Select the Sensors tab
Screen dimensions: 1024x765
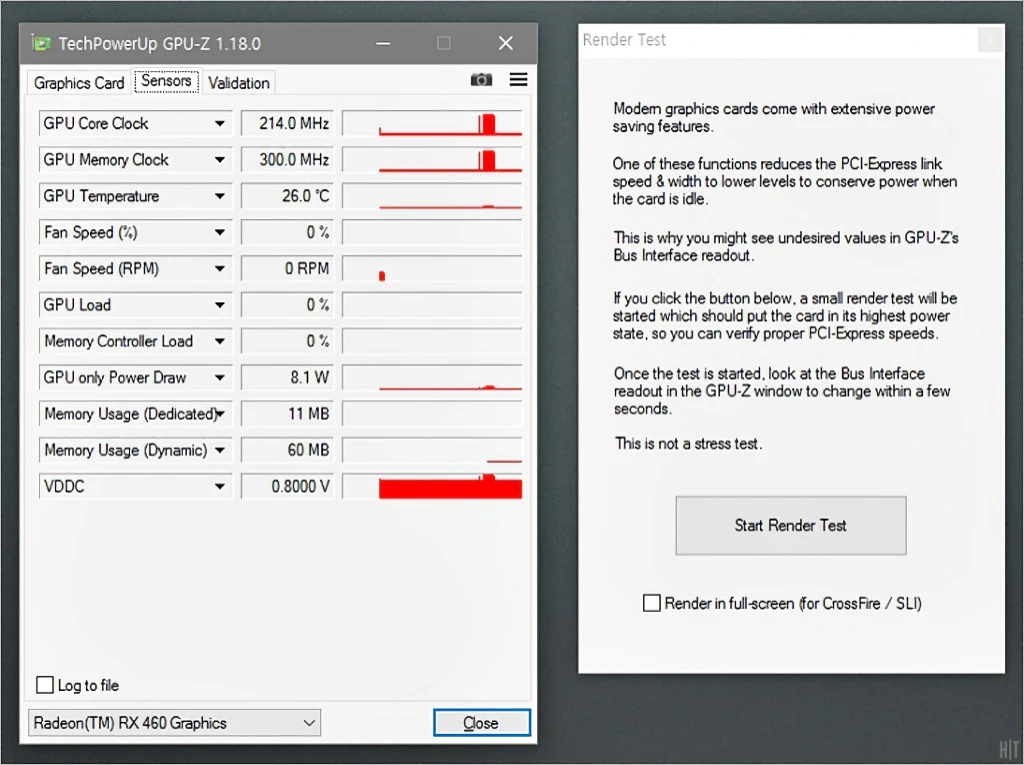pyautogui.click(x=167, y=81)
